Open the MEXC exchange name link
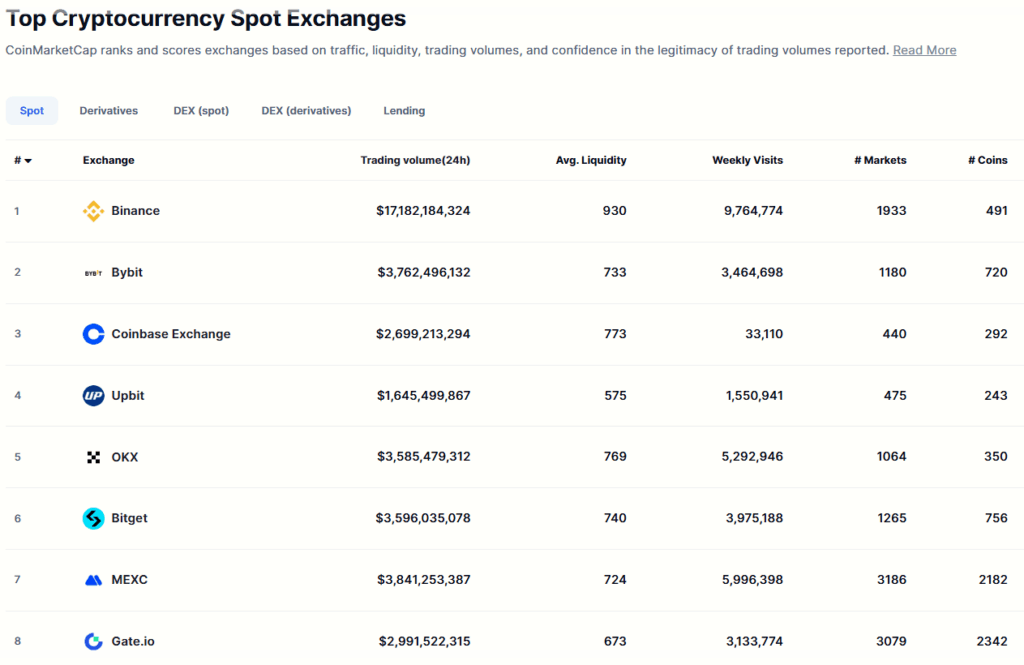This screenshot has height=665, width=1024. click(129, 579)
